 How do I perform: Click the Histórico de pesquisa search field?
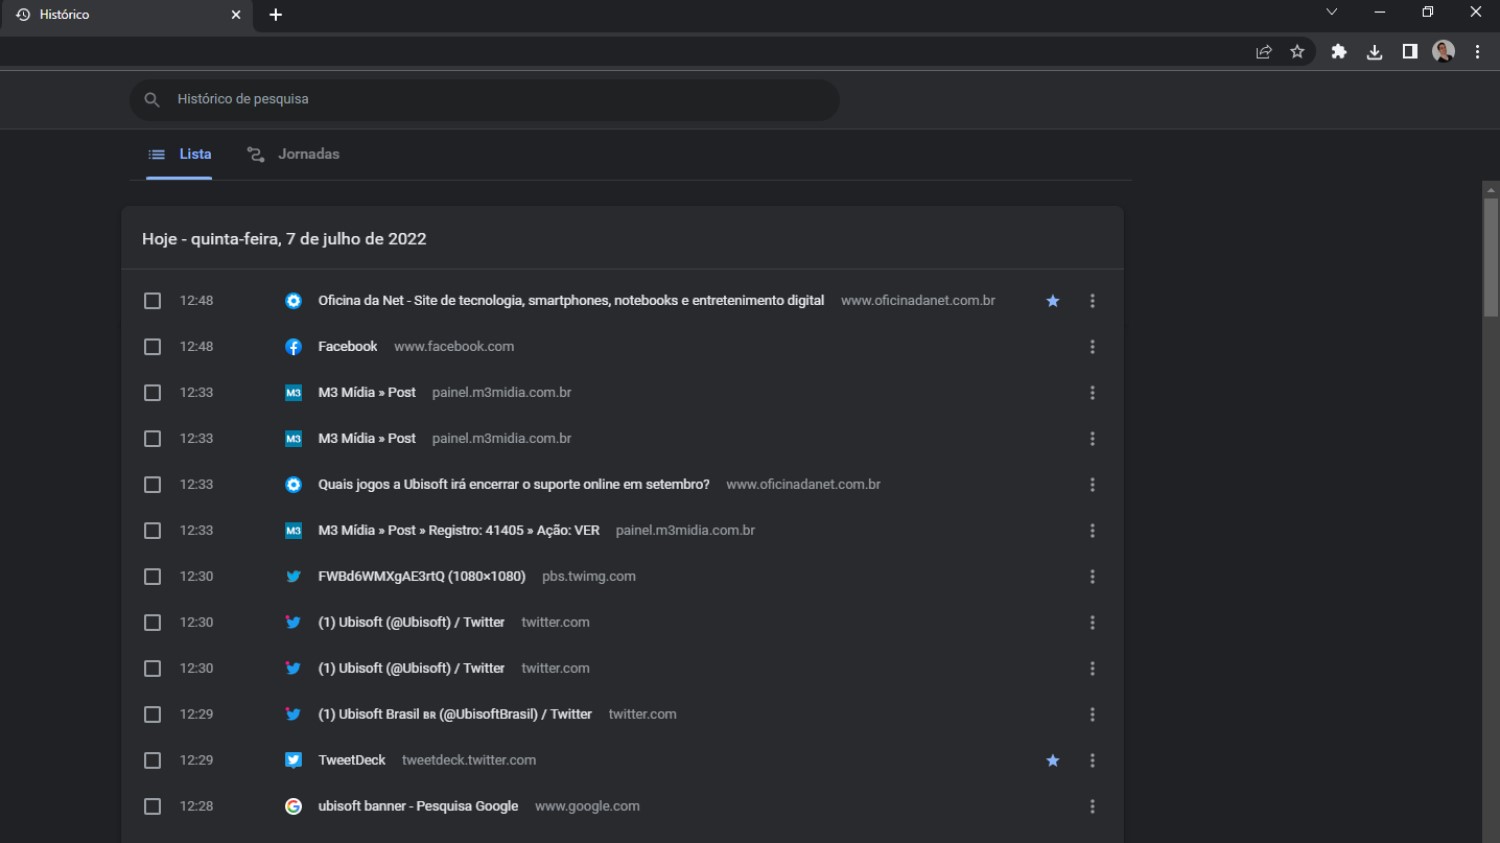(484, 100)
